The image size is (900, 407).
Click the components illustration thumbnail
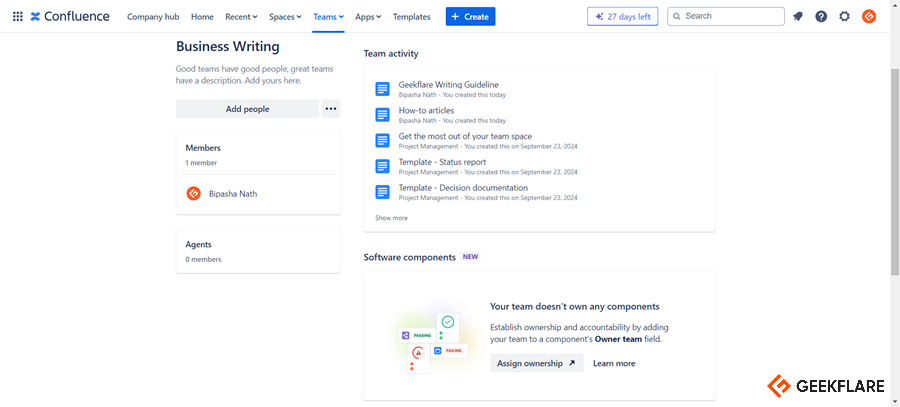pyautogui.click(x=433, y=343)
